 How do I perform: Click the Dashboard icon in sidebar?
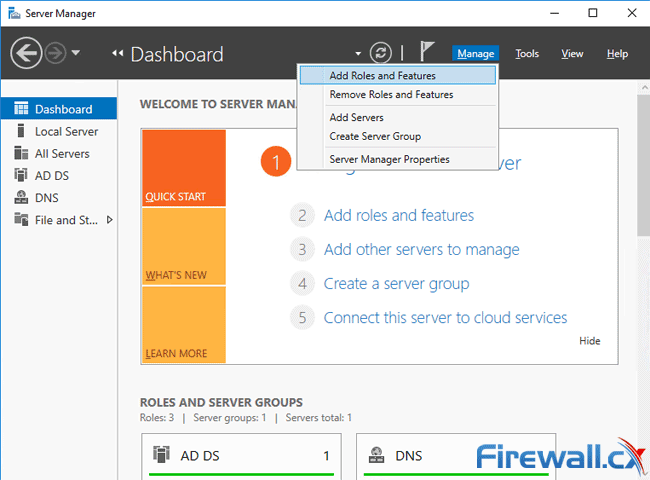tap(21, 108)
